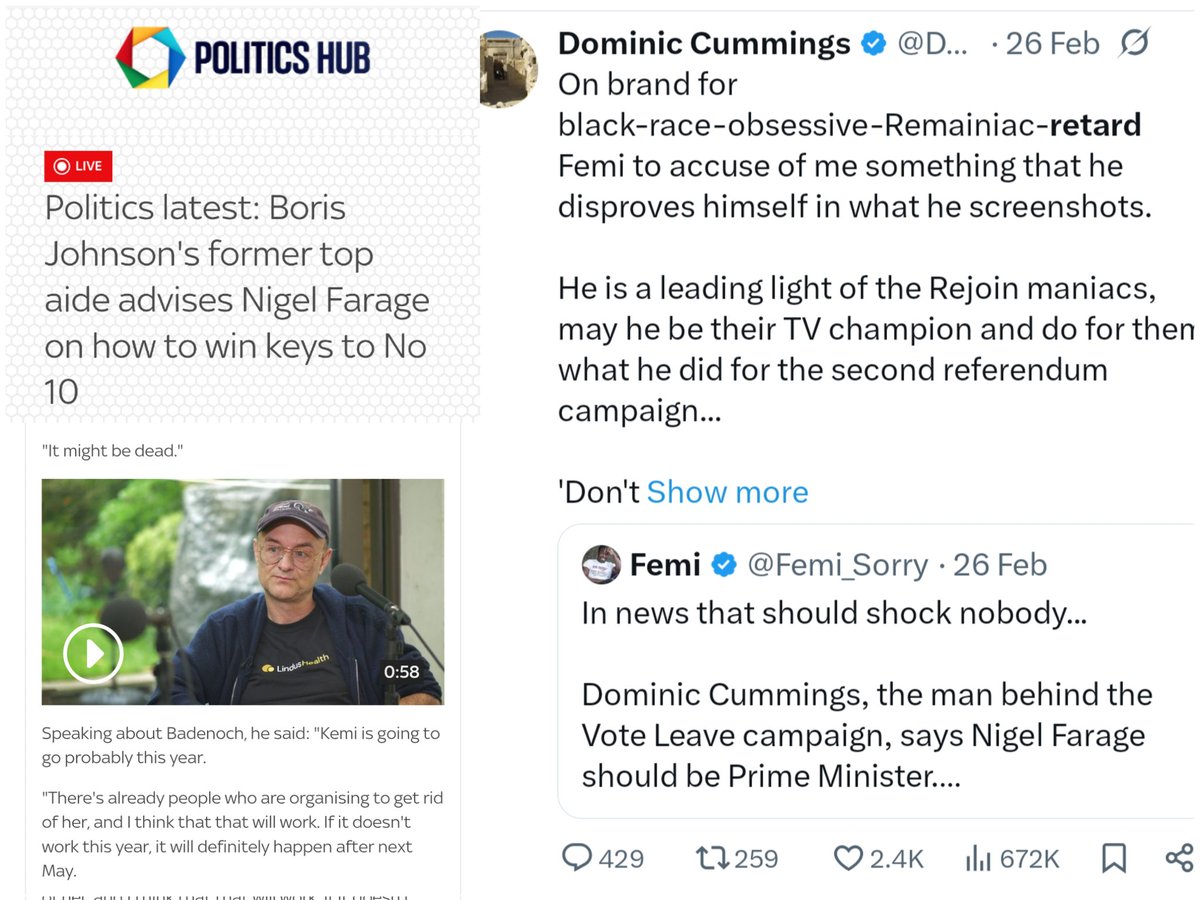1200x900 pixels.
Task: Open the Politics latest headline
Action: click(237, 299)
